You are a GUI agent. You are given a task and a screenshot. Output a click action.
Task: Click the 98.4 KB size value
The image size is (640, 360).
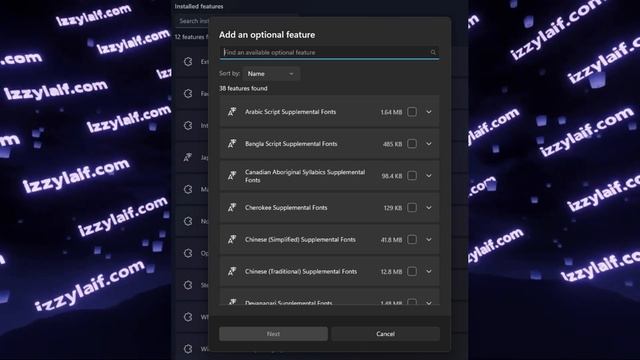click(392, 176)
